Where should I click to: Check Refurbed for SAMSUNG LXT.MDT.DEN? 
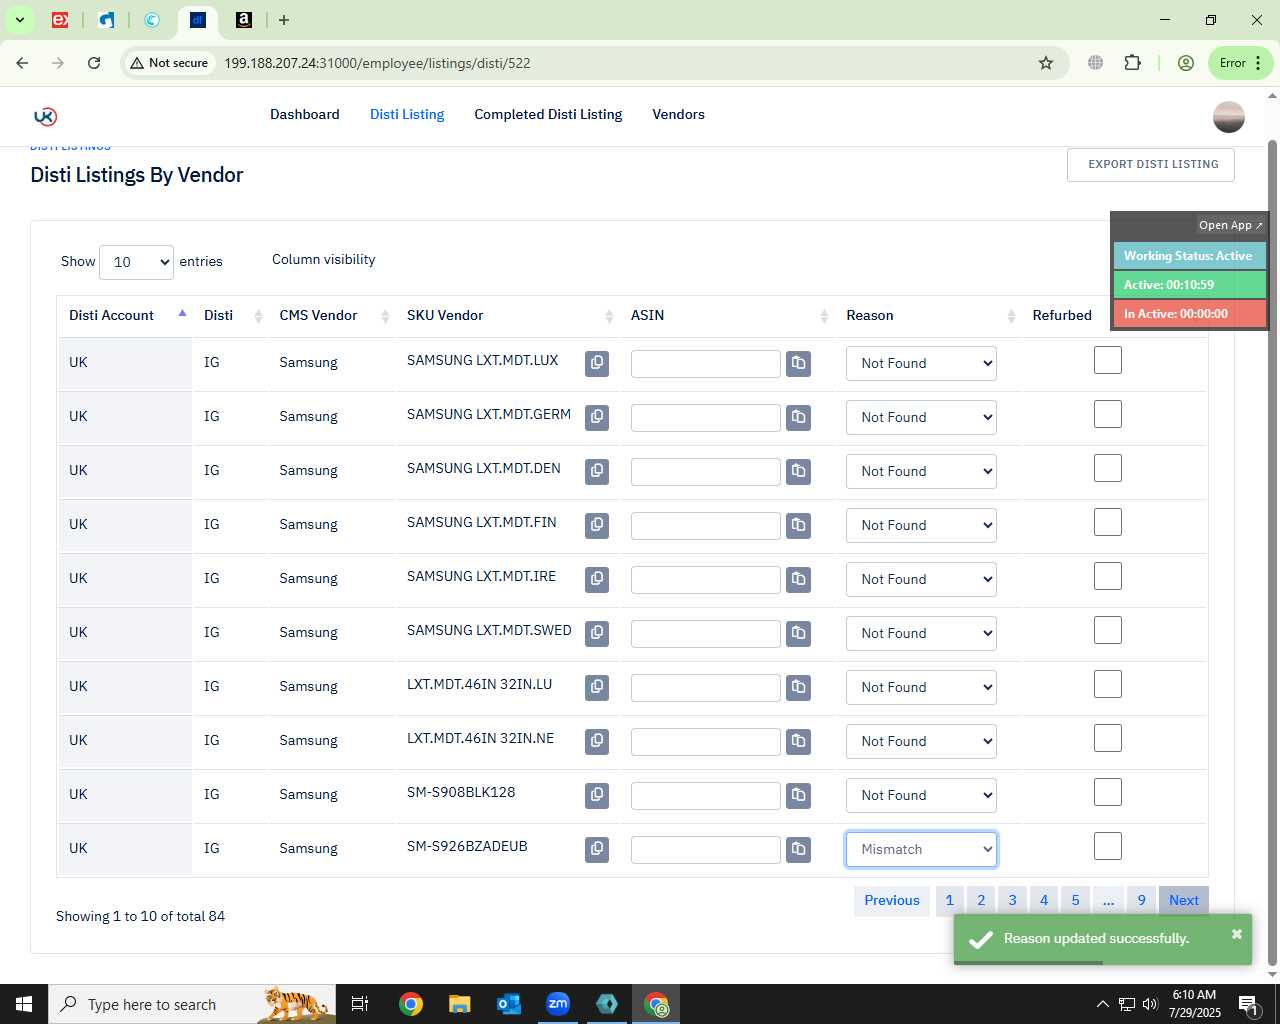[1108, 468]
